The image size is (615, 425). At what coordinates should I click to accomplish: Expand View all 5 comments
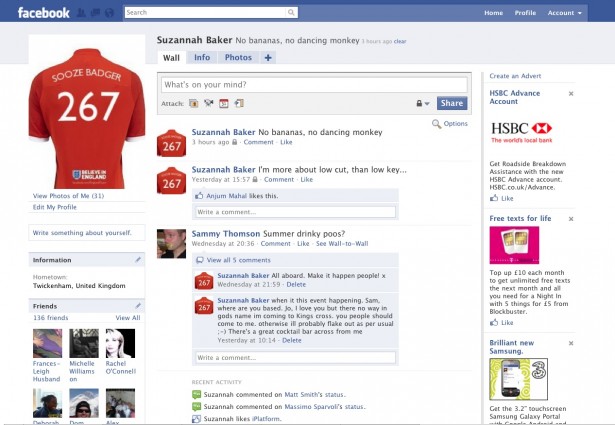click(x=238, y=260)
